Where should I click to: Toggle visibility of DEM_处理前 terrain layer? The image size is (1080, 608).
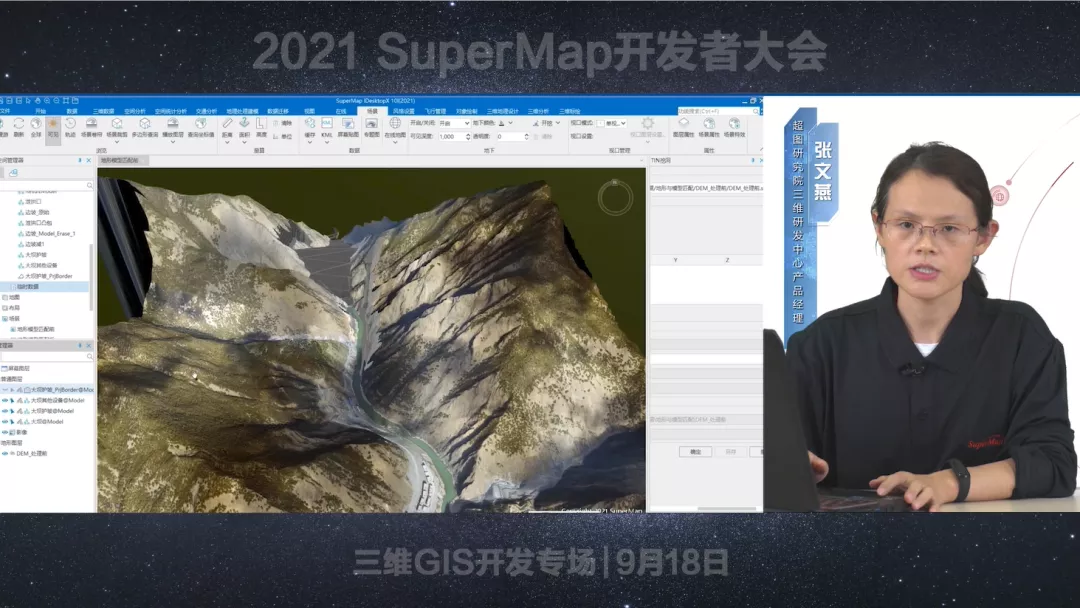[x=5, y=454]
